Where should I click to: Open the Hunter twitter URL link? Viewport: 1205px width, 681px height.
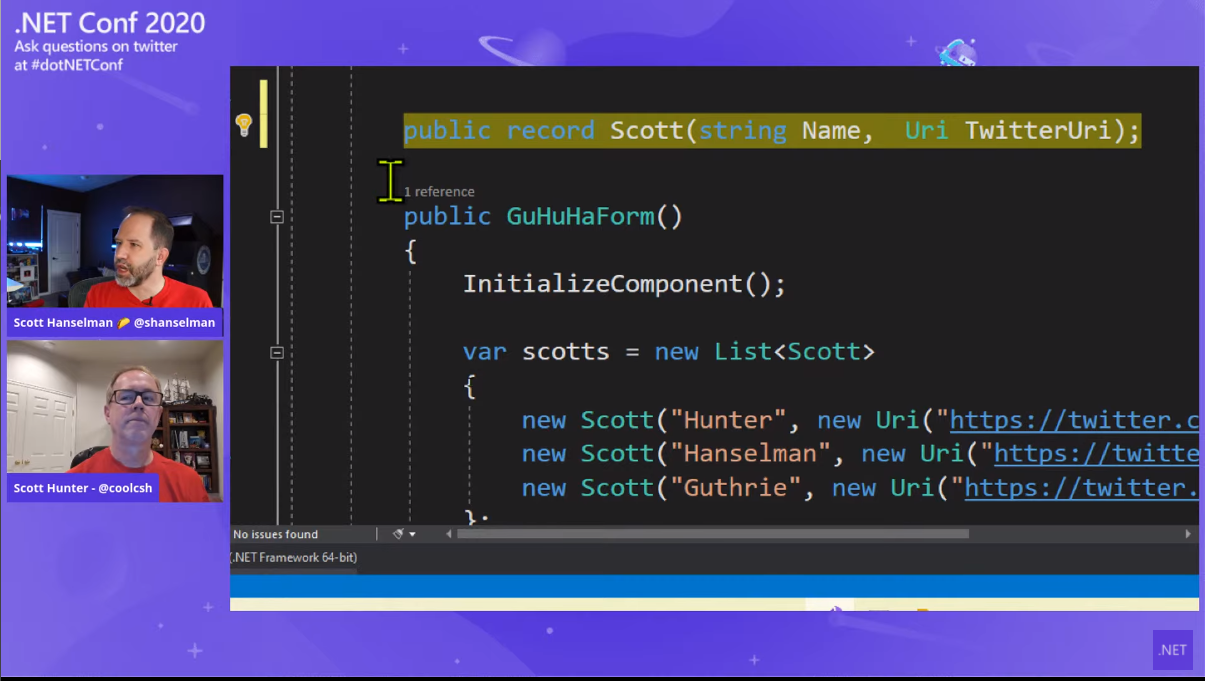click(x=1074, y=420)
